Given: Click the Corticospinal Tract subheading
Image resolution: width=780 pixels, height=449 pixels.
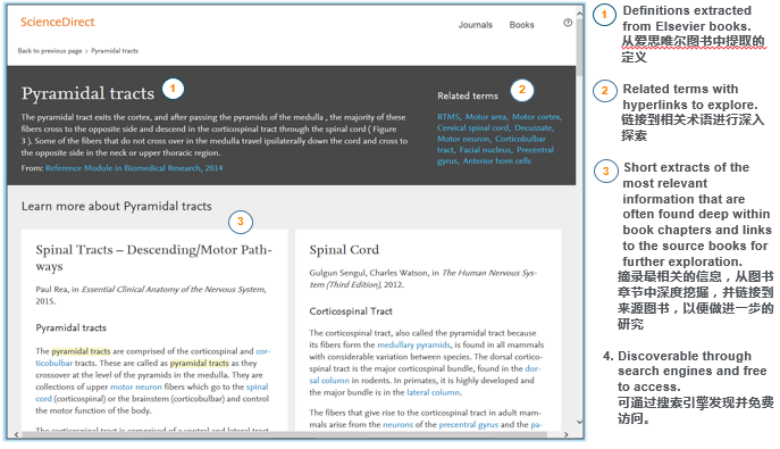Looking at the screenshot, I should pyautogui.click(x=351, y=311).
